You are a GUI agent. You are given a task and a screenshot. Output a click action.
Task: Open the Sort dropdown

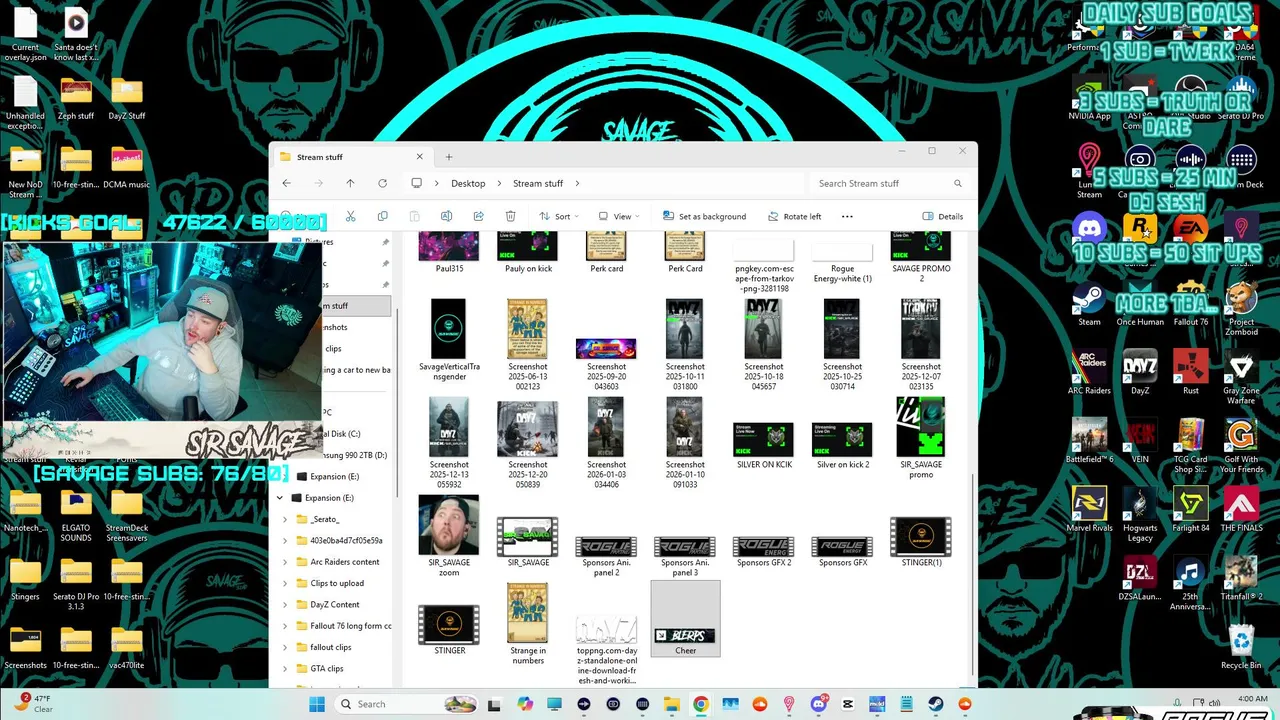pyautogui.click(x=558, y=216)
